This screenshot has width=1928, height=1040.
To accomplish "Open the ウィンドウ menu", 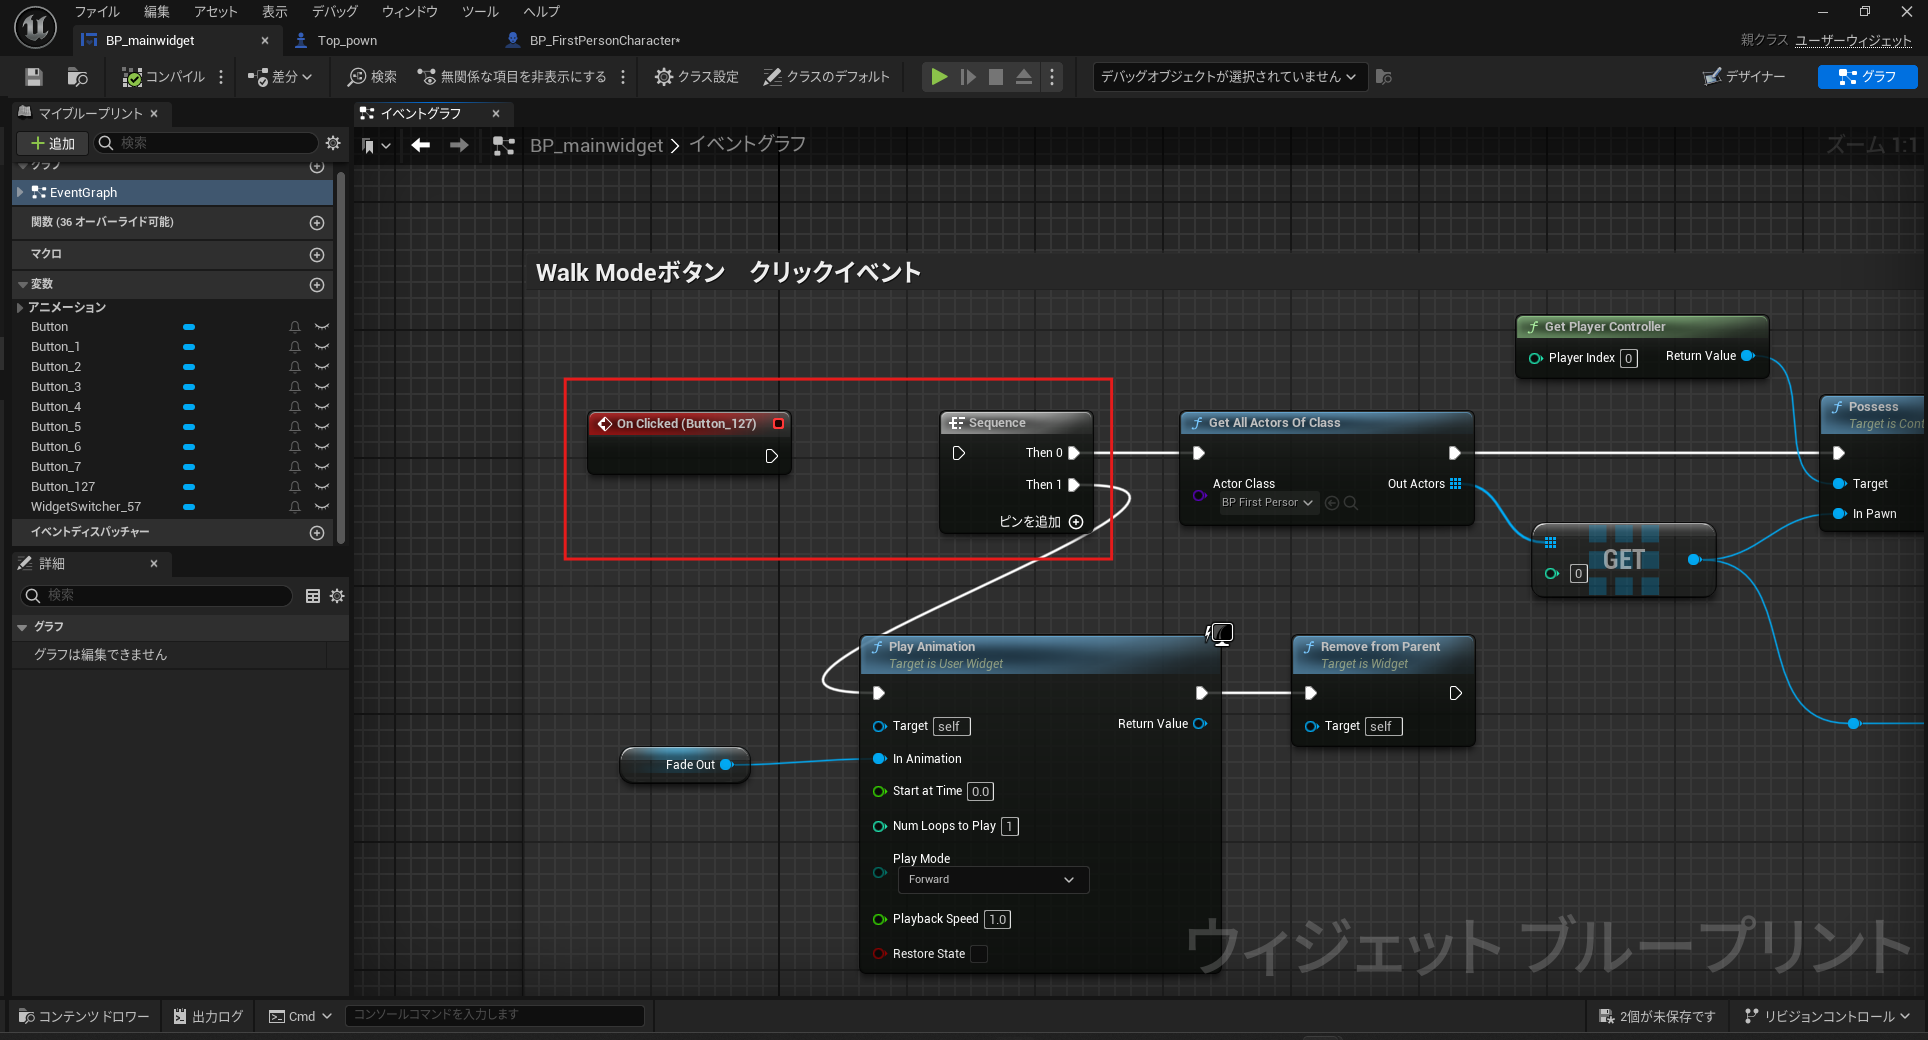I will tap(409, 12).
